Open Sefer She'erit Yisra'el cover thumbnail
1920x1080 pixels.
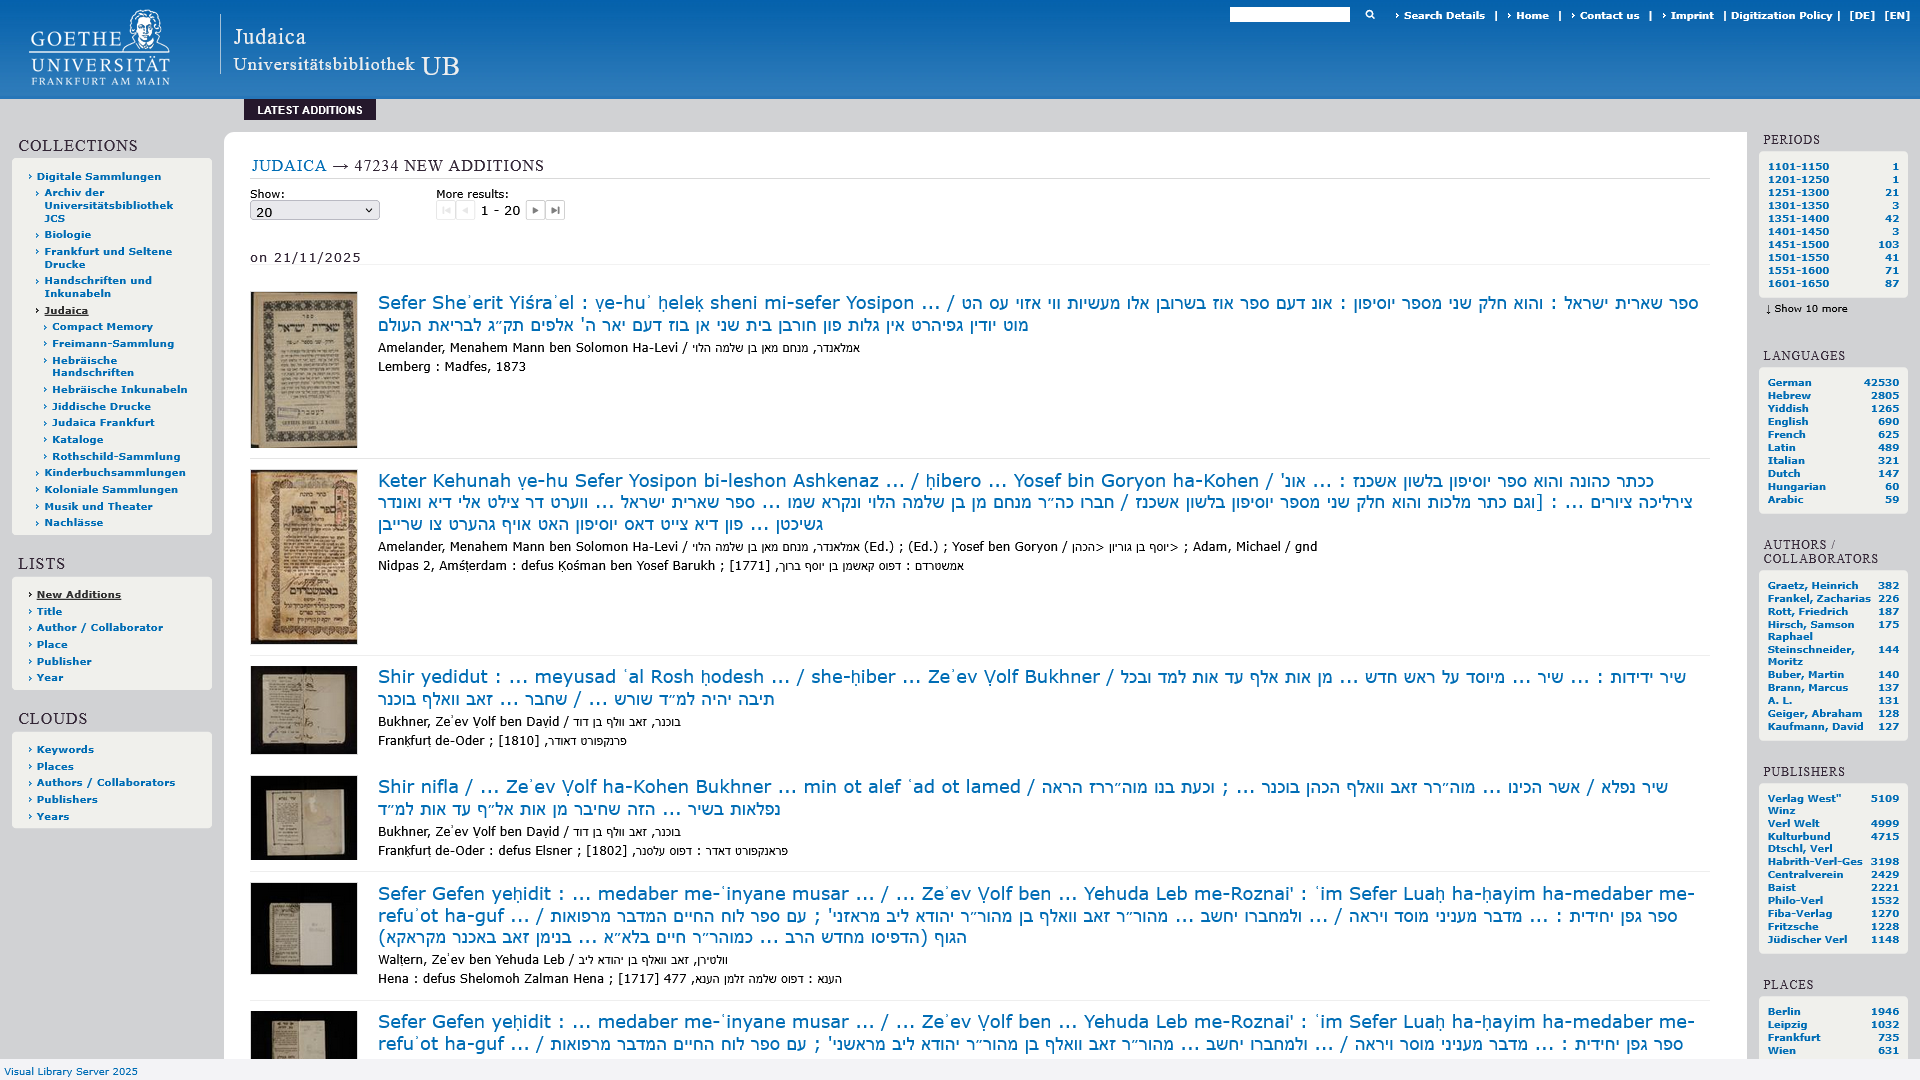coord(304,369)
